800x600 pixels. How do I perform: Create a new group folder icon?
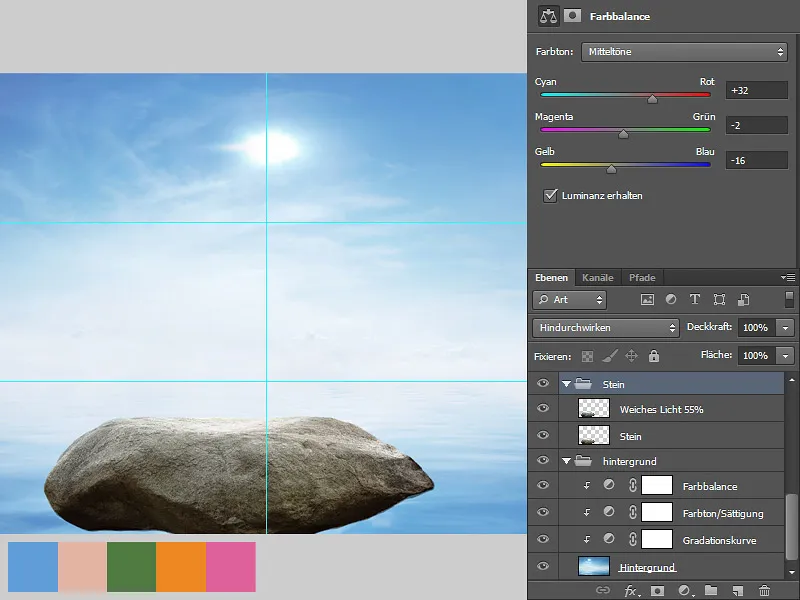click(711, 591)
